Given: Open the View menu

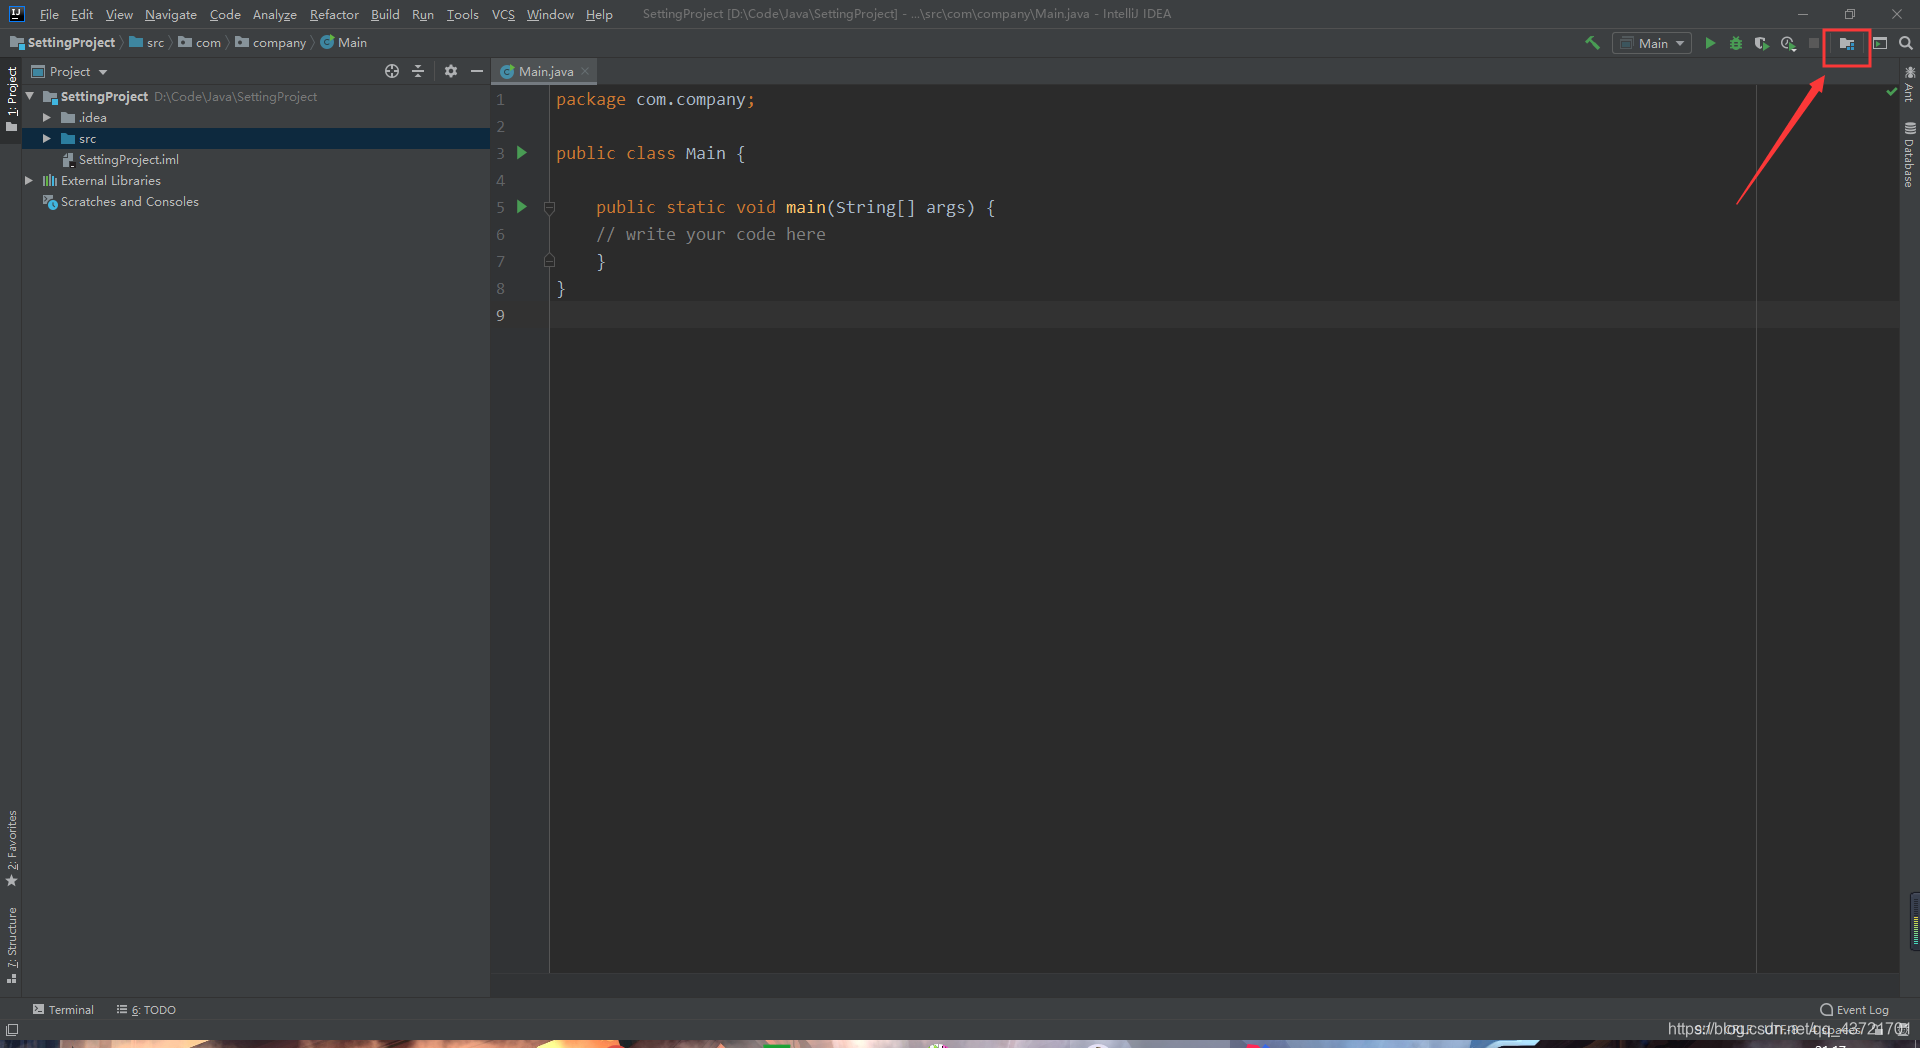Looking at the screenshot, I should (119, 14).
